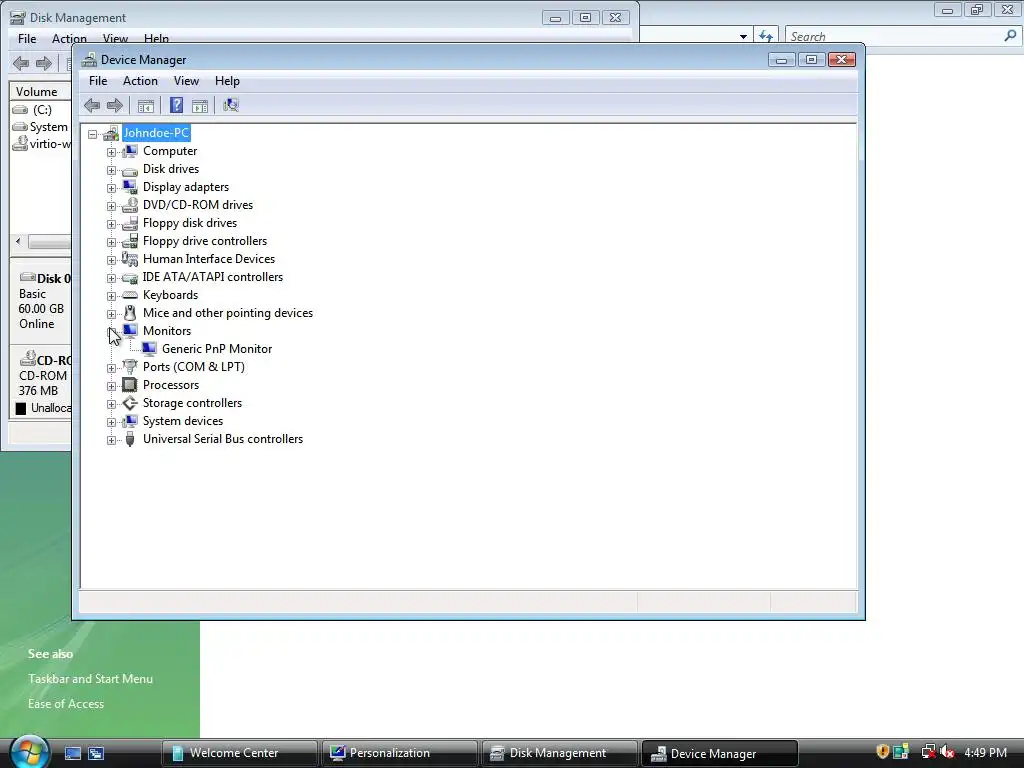
Task: Open Taskbar and Start Menu link
Action: (x=90, y=679)
